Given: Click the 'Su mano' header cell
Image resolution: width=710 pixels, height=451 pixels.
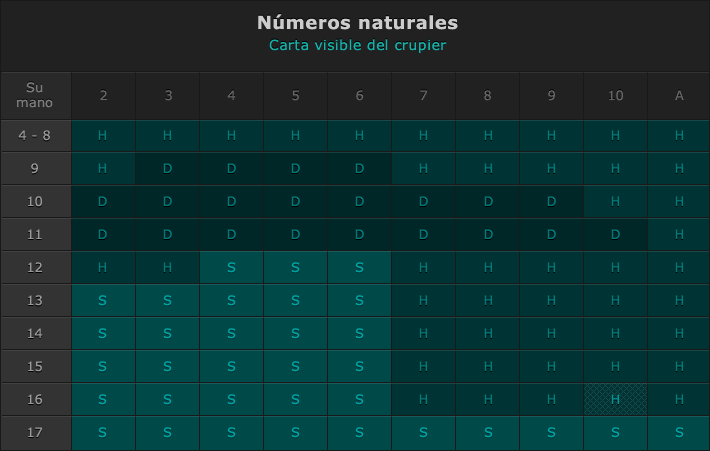Looking at the screenshot, I should (x=36, y=96).
